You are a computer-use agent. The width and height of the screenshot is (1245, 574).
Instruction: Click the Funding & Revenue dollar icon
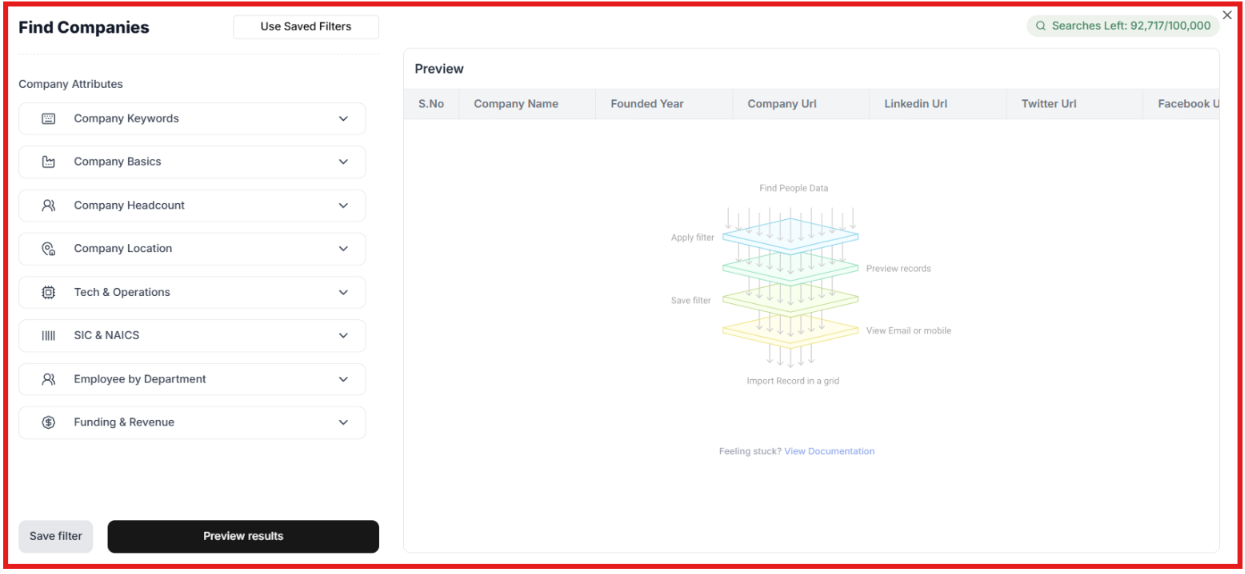tap(48, 423)
